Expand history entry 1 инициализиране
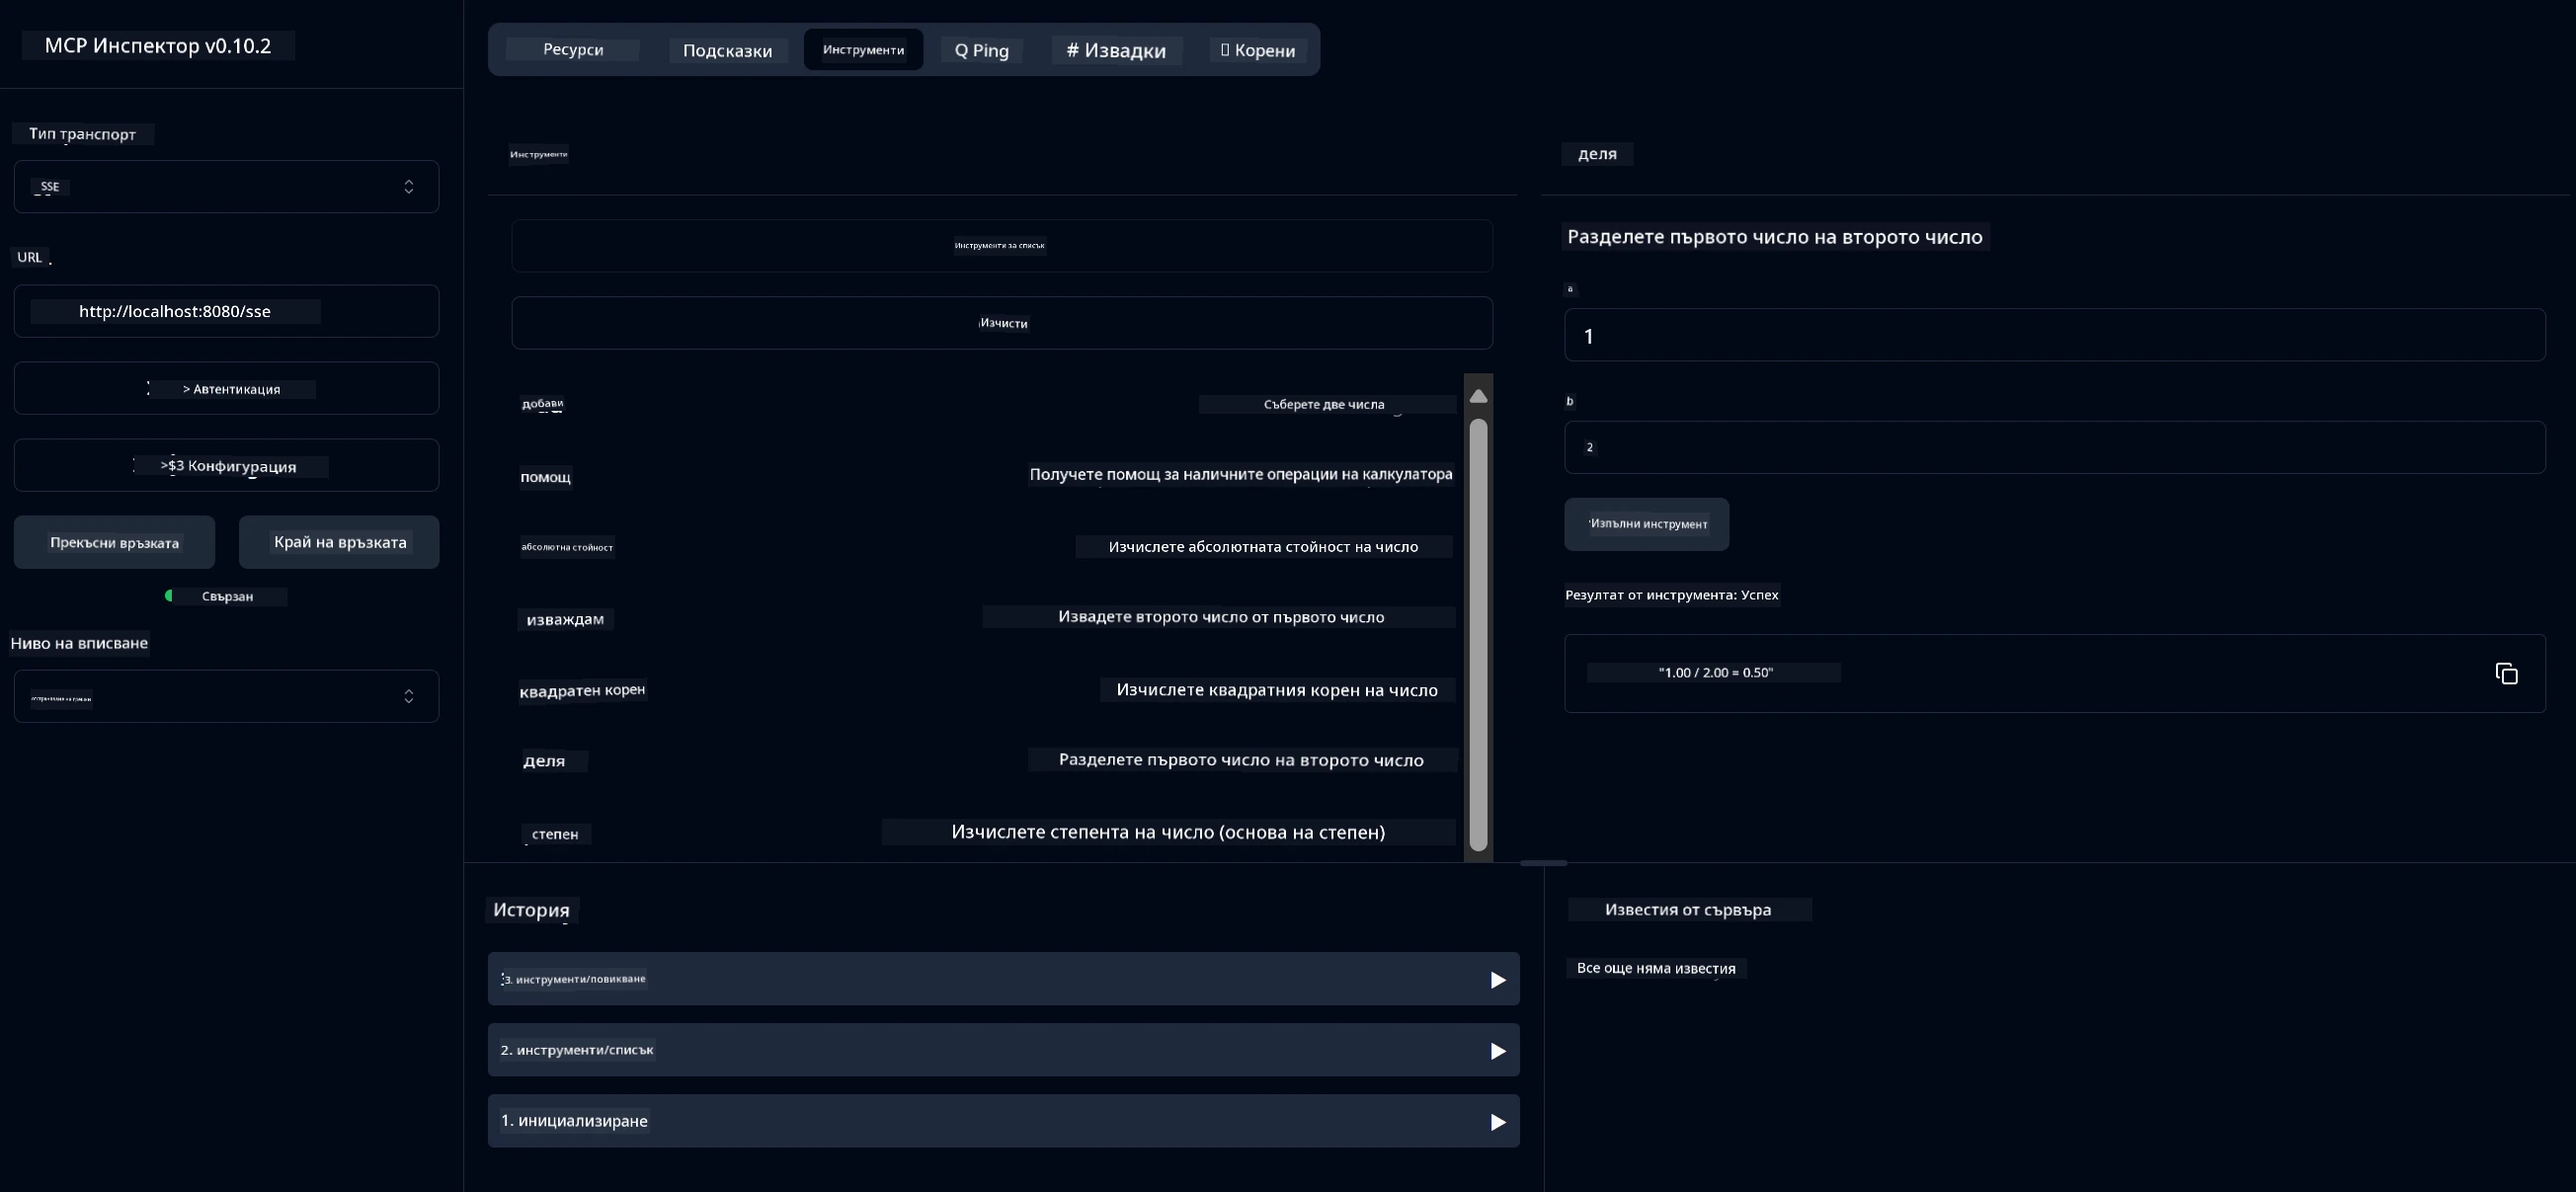The width and height of the screenshot is (2576, 1192). [1003, 1121]
